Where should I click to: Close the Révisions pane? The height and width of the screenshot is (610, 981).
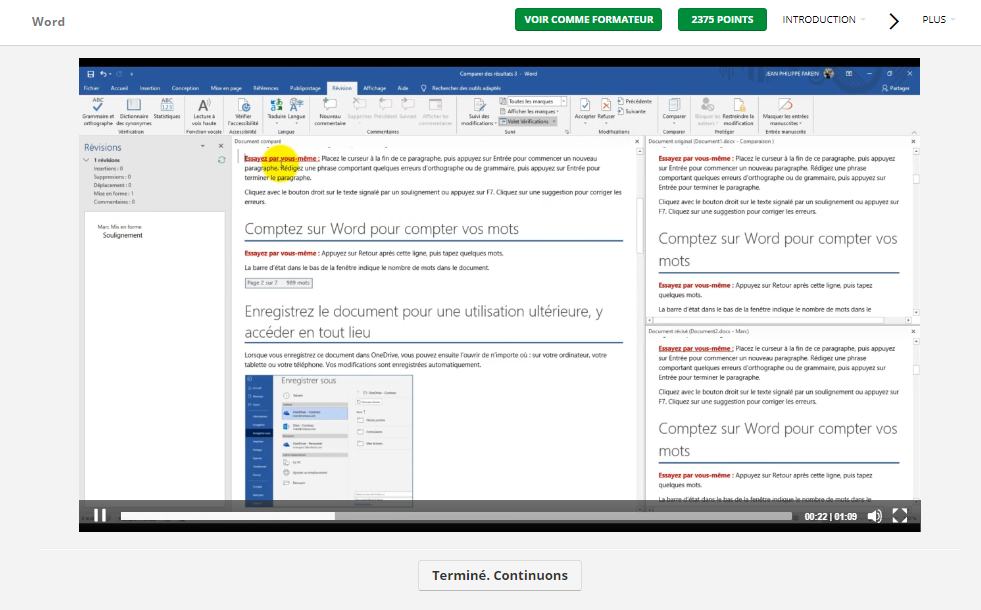221,146
